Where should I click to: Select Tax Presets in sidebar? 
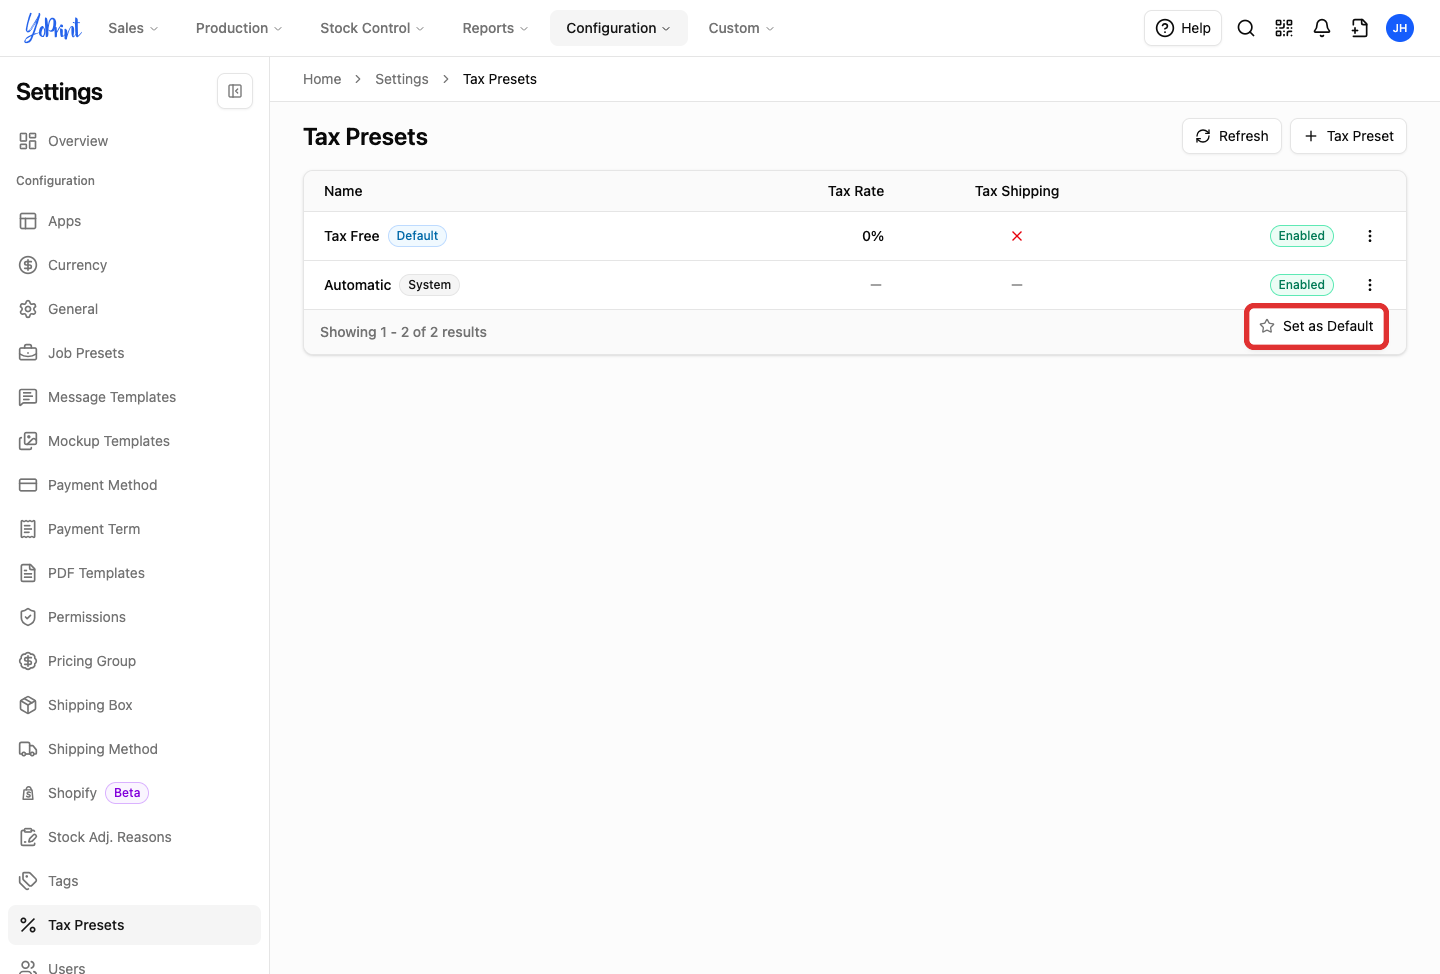[134, 925]
